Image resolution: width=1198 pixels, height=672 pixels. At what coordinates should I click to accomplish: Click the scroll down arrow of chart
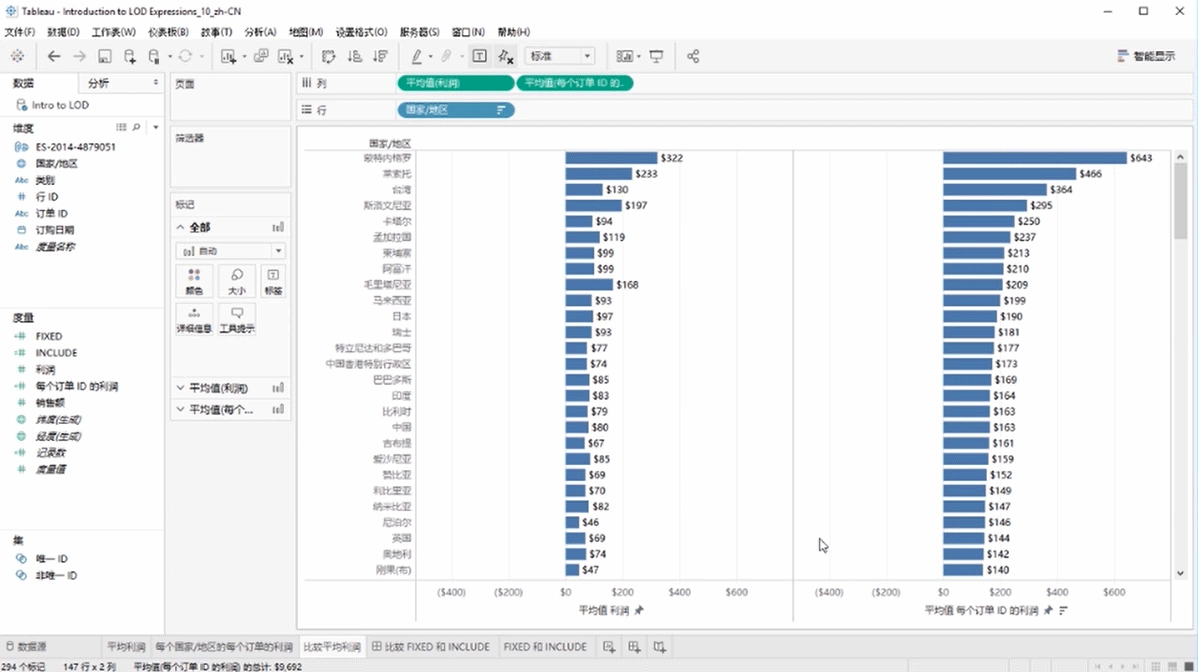[1180, 573]
